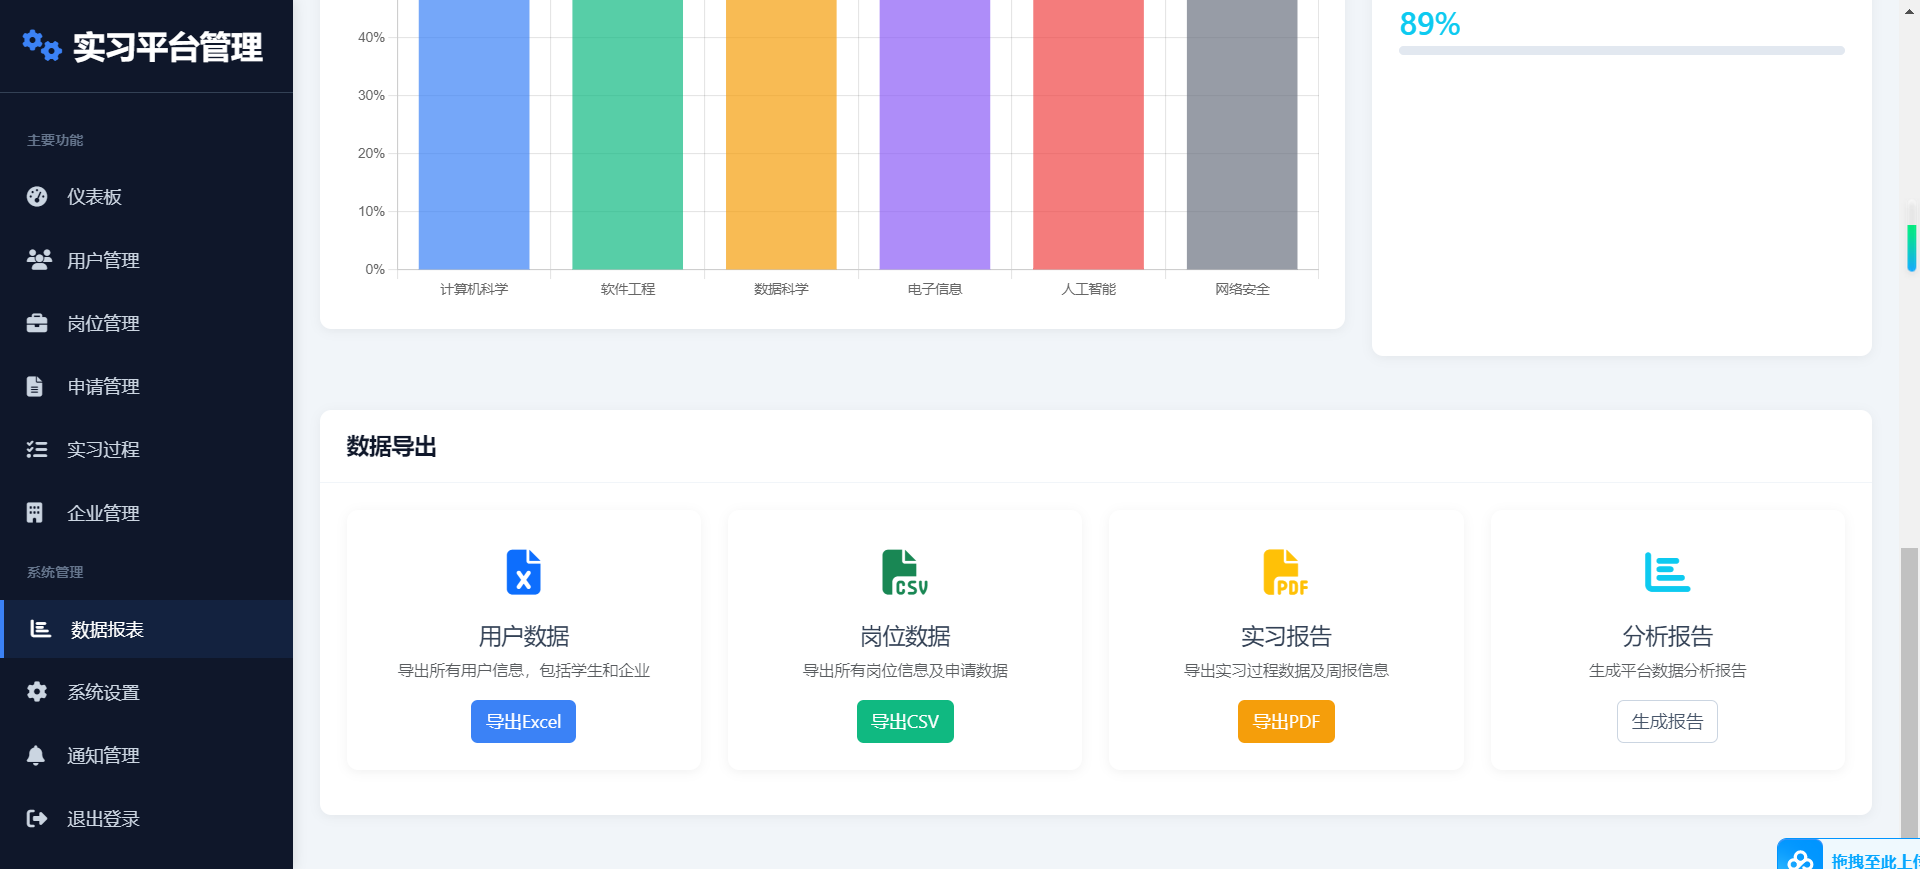Select the active 数据报表 menu item

(x=146, y=629)
